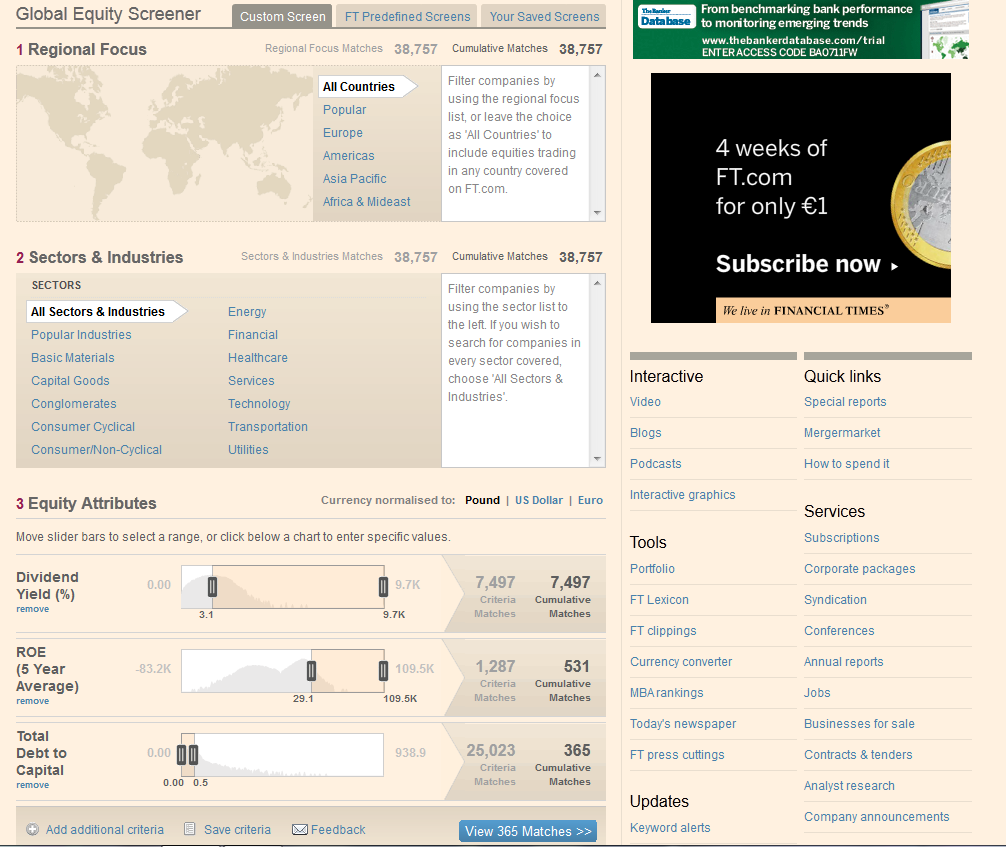This screenshot has width=1006, height=847.
Task: Click Dividend Yield lower slider handle
Action: 212,587
